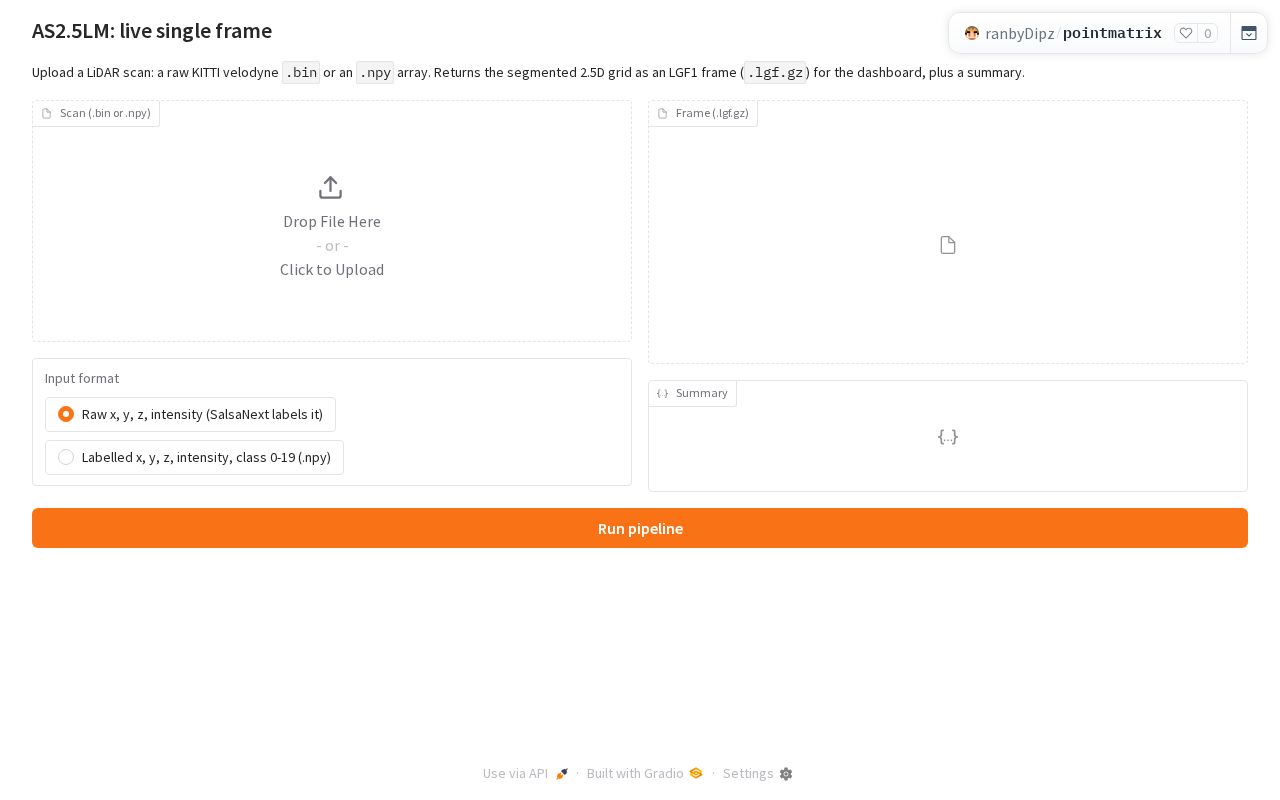Click the Click to Upload text
This screenshot has width=1280, height=800.
click(x=332, y=269)
